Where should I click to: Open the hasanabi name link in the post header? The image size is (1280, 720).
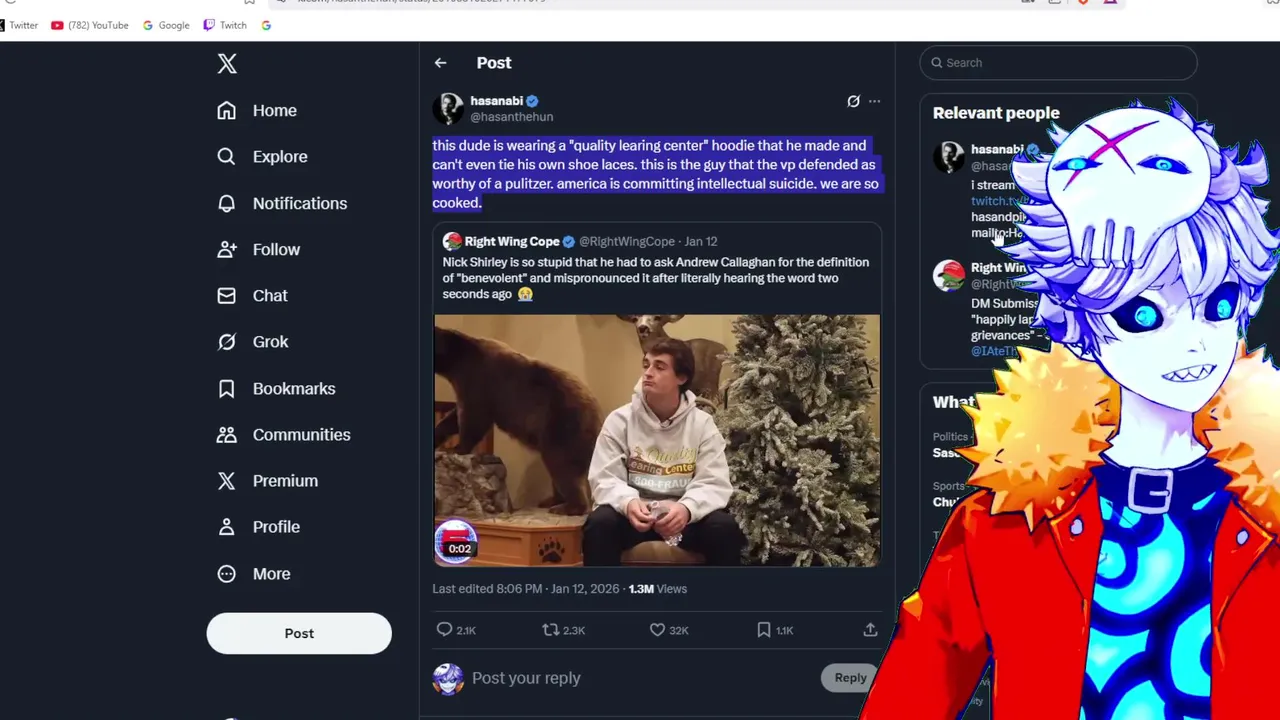click(496, 100)
